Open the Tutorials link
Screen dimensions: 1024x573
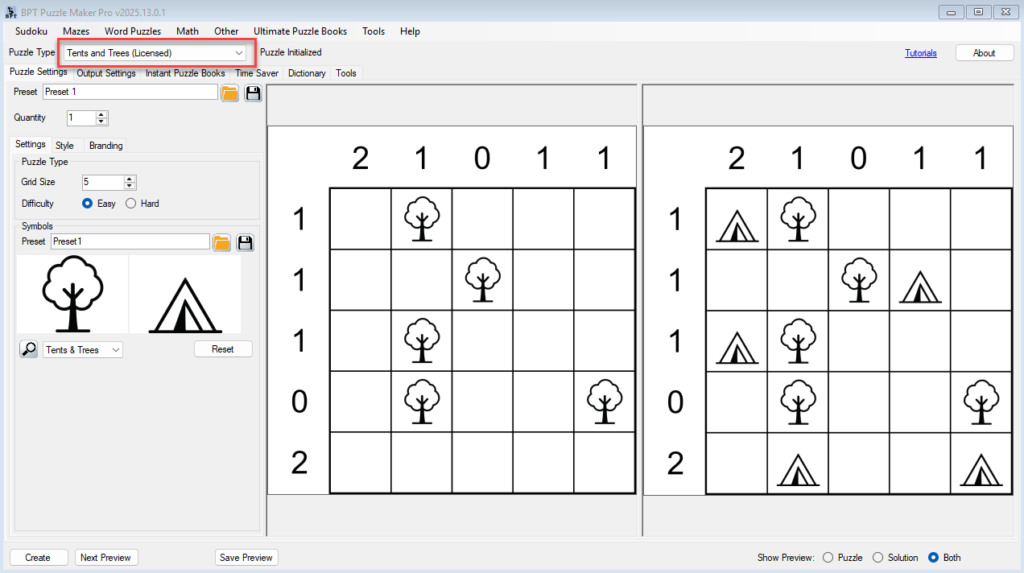click(920, 53)
